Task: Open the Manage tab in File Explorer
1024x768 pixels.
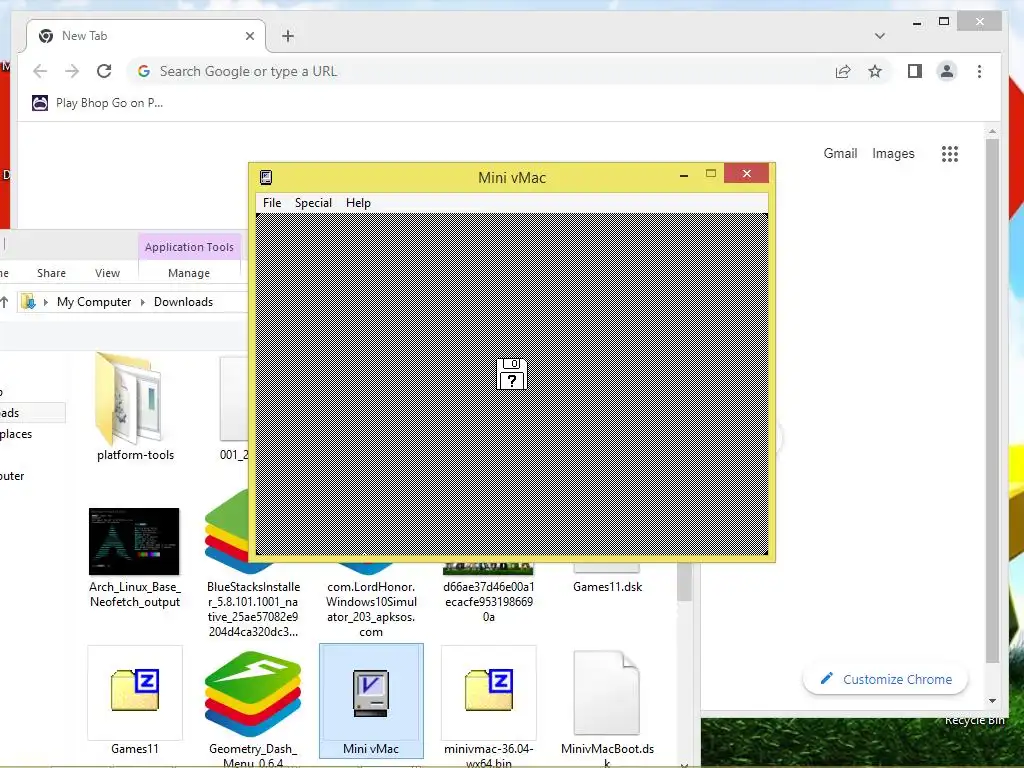Action: click(x=189, y=273)
